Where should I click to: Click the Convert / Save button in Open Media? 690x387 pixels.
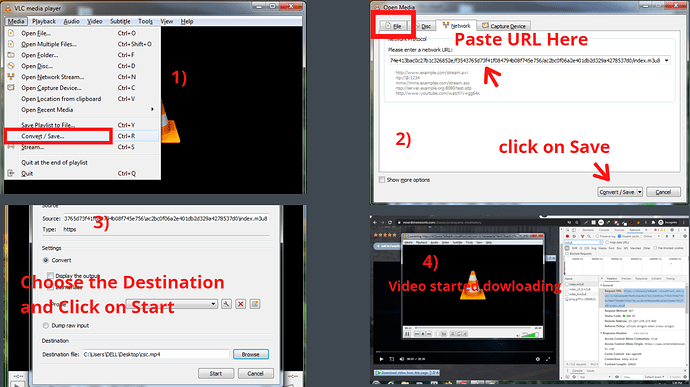[617, 192]
